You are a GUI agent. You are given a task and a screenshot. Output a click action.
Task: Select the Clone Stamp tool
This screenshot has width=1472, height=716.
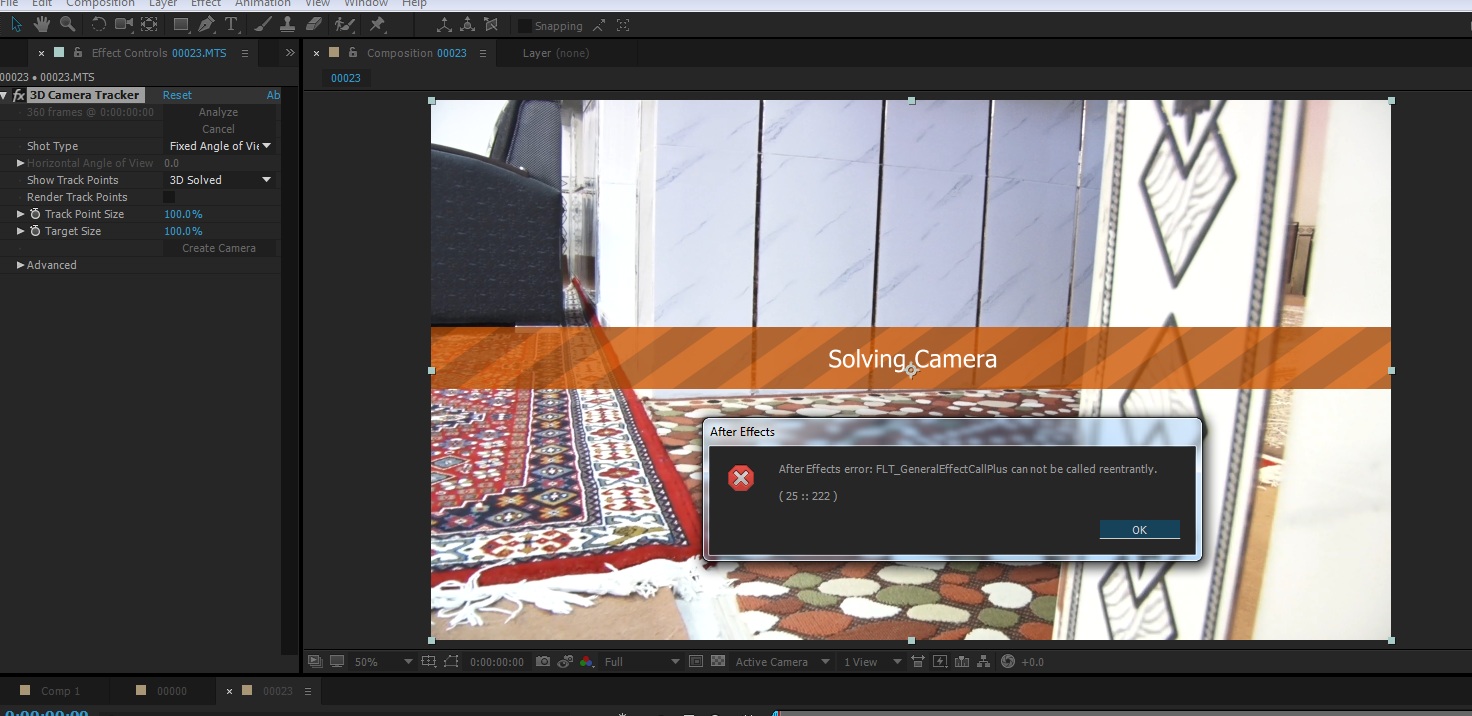[287, 24]
